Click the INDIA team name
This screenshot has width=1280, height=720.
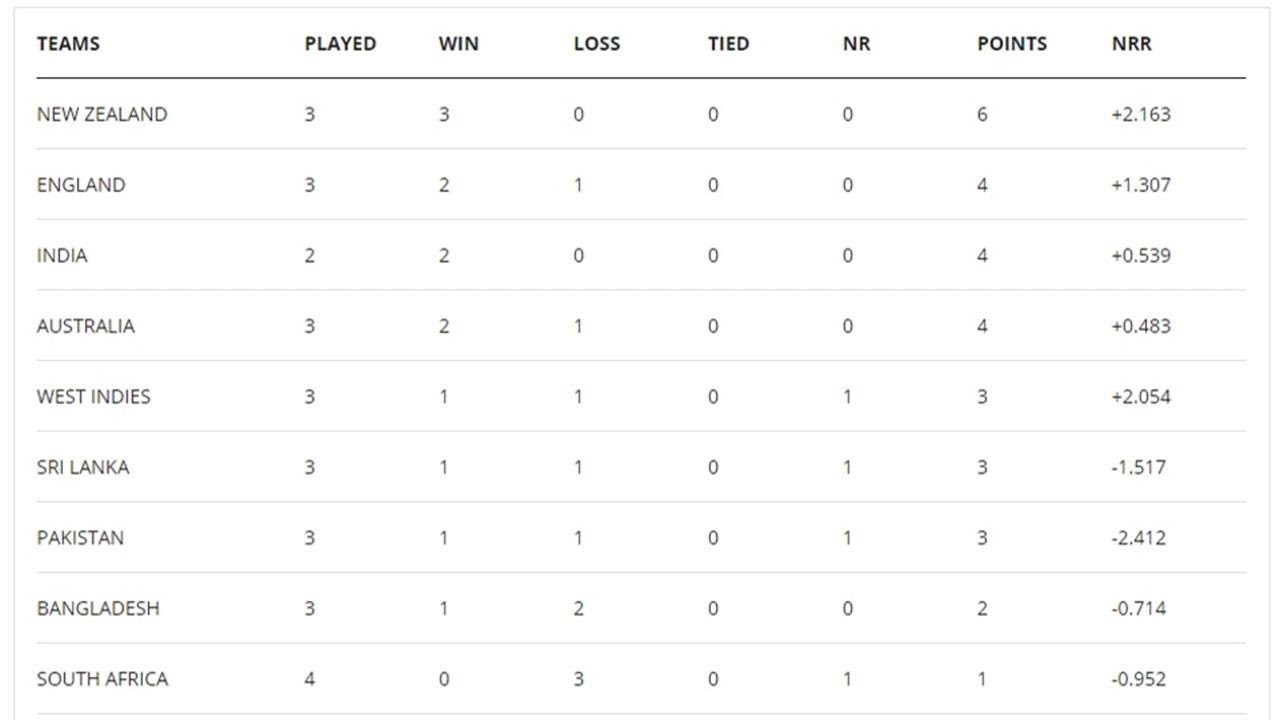click(62, 256)
